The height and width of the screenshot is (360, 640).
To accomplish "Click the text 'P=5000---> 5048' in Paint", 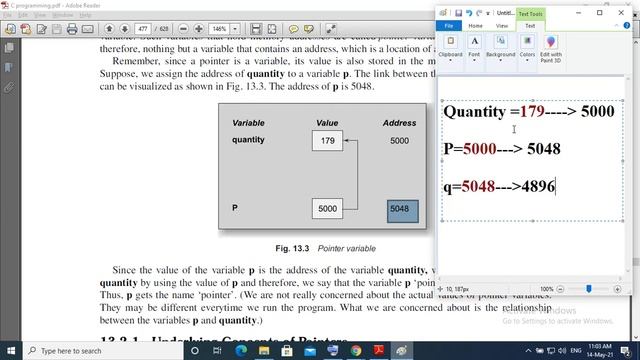I will [x=502, y=149].
